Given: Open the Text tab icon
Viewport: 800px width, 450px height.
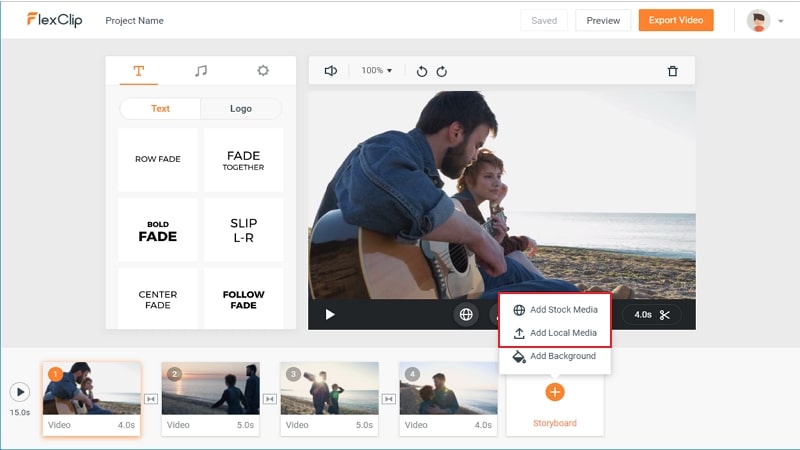Looking at the screenshot, I should point(139,71).
